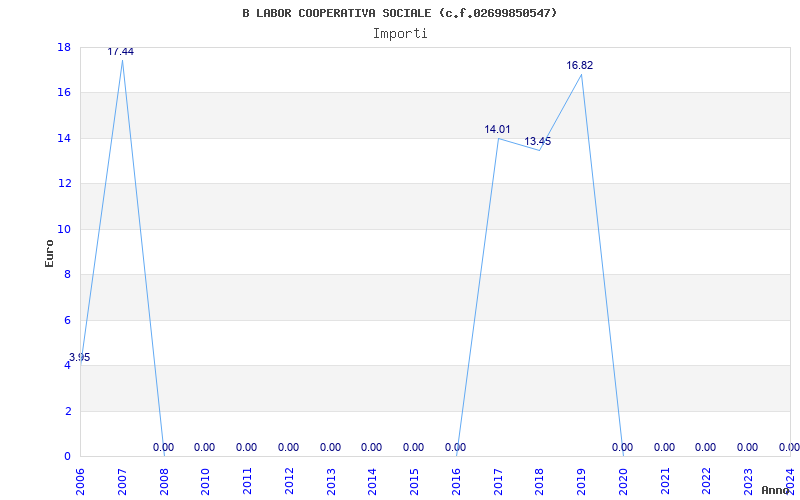This screenshot has width=800, height=500.
Task: Click the 2024 year label
Action: click(x=791, y=482)
